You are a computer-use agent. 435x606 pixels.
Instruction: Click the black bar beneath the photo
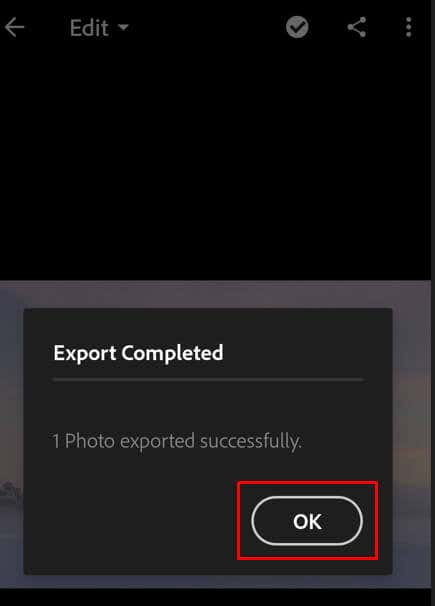click(215, 597)
